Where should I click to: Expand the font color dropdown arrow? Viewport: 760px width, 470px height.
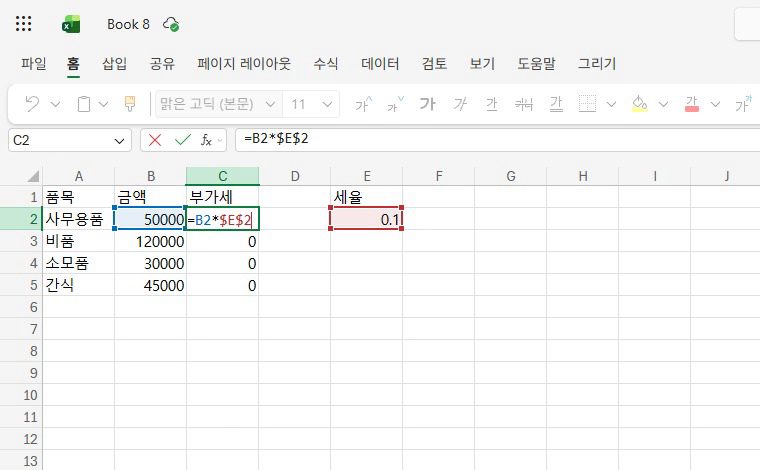coord(715,104)
